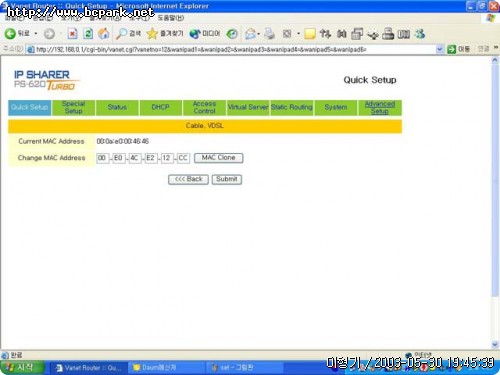Switch to Vanet Router taskbar window
Image resolution: width=500 pixels, height=375 pixels.
click(x=88, y=368)
